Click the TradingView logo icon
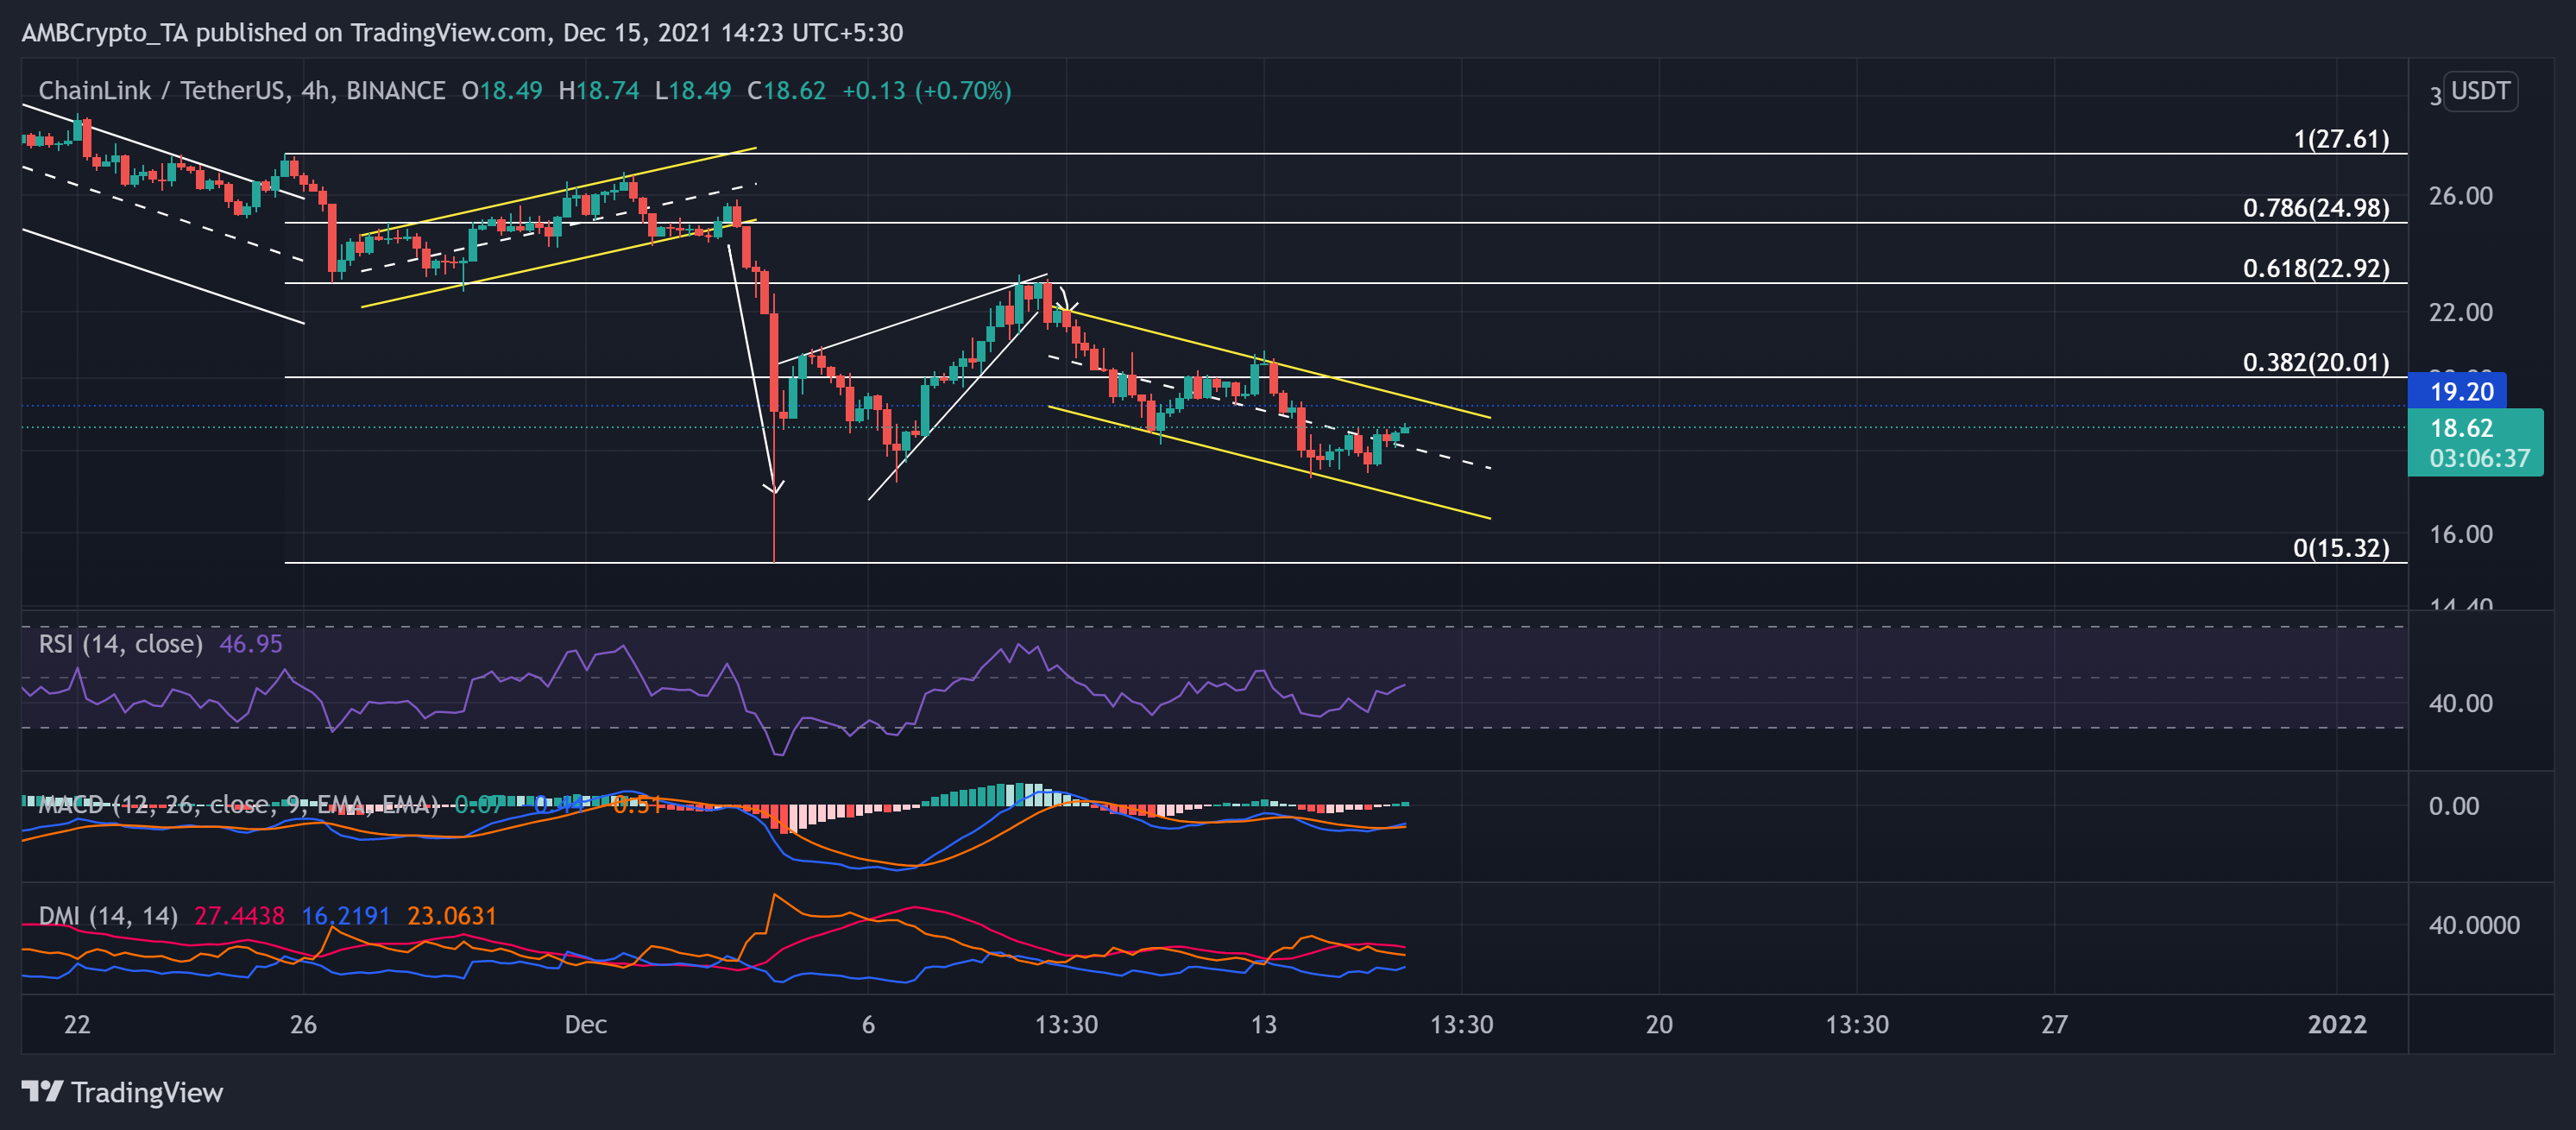Image resolution: width=2576 pixels, height=1130 pixels. pyautogui.click(x=43, y=1091)
